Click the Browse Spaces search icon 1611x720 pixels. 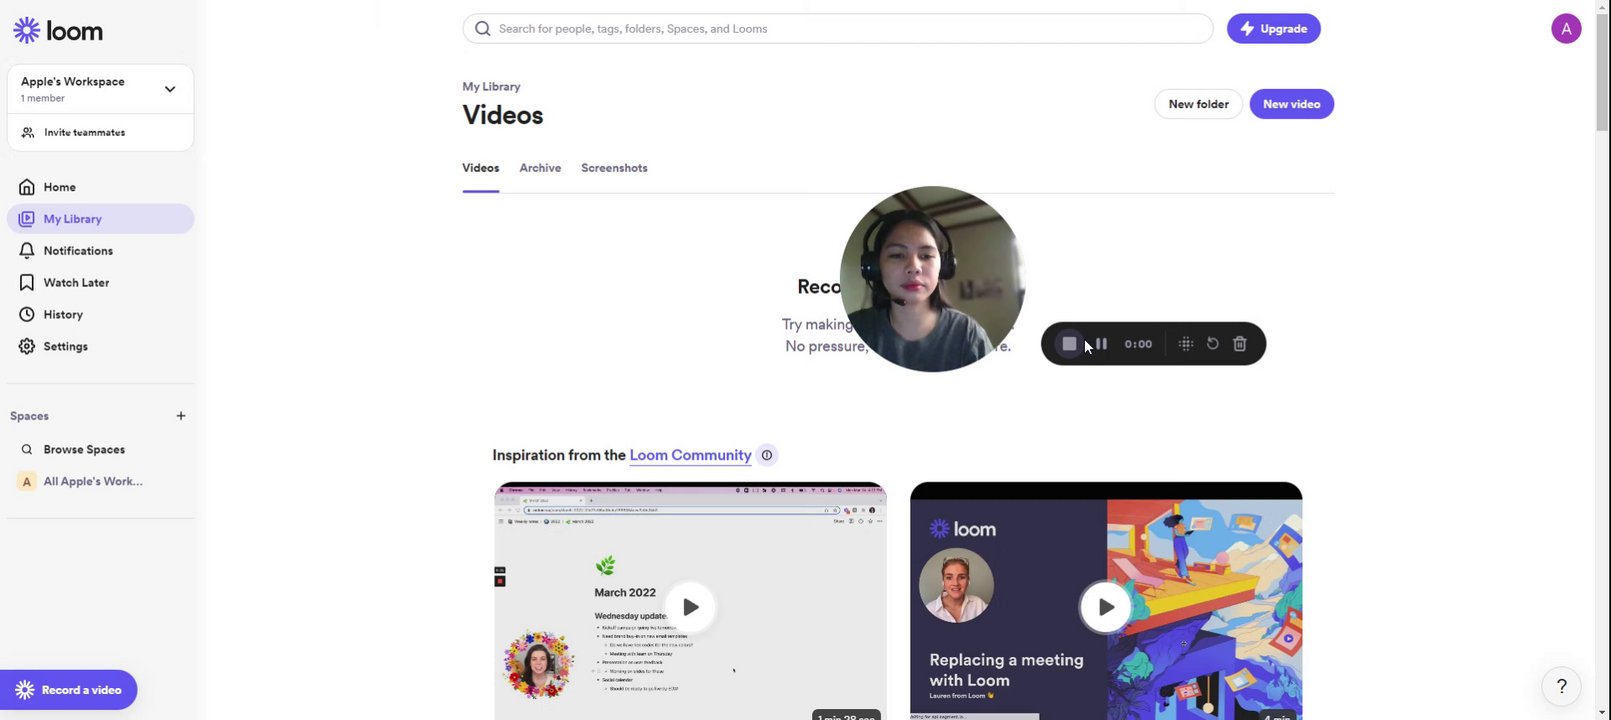point(27,450)
